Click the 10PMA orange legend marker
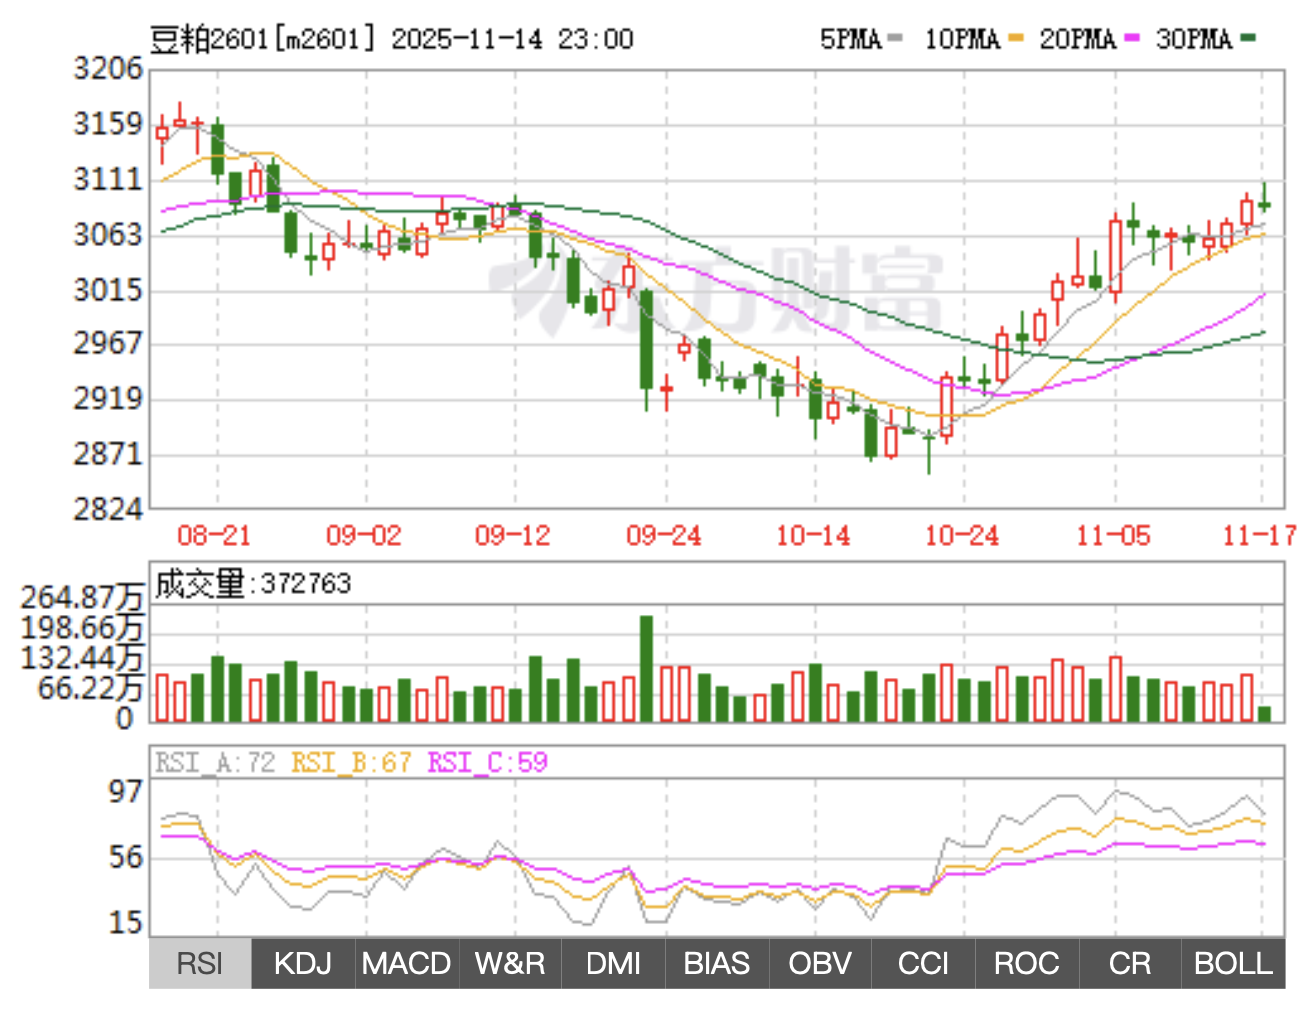Viewport: 1314px width, 1012px height. click(x=1016, y=39)
